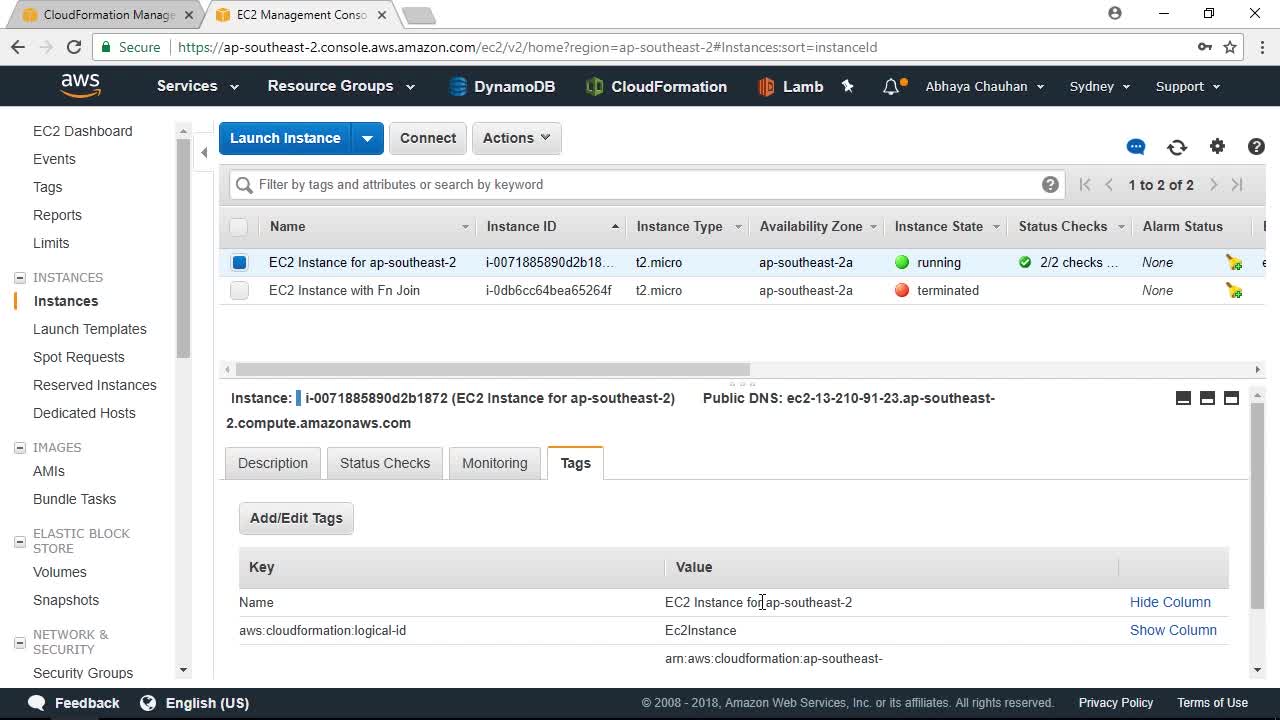
Task: Click alarm icon for terminated instance
Action: pyautogui.click(x=1234, y=290)
